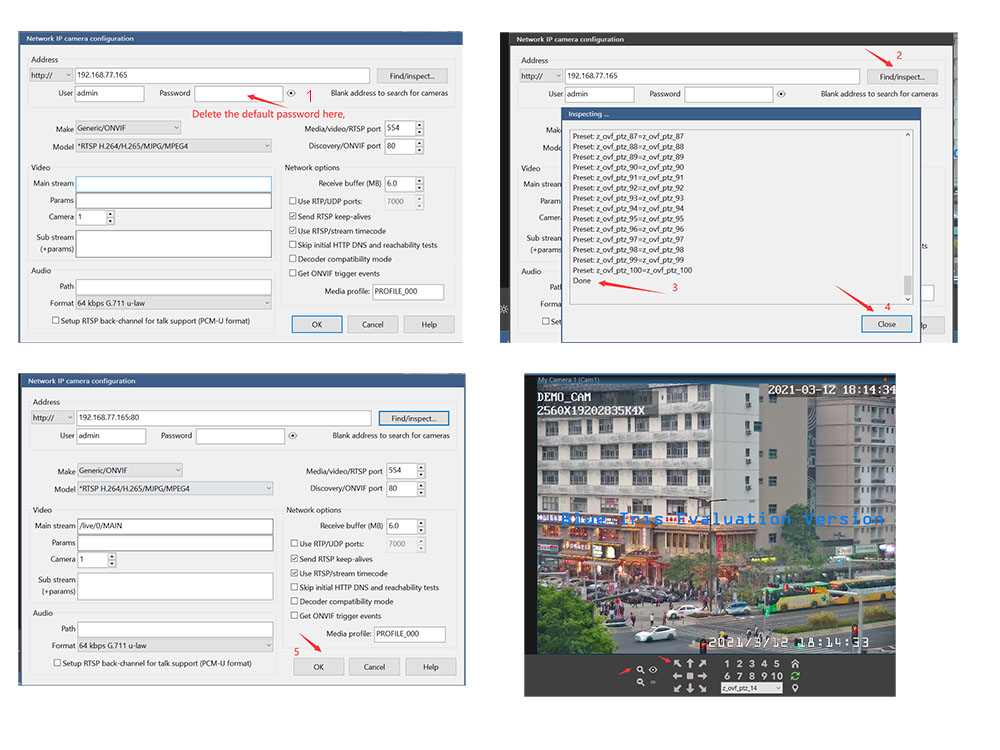Select the 'Done' line in Inspecting log
1000x750 pixels.
pyautogui.click(x=582, y=281)
